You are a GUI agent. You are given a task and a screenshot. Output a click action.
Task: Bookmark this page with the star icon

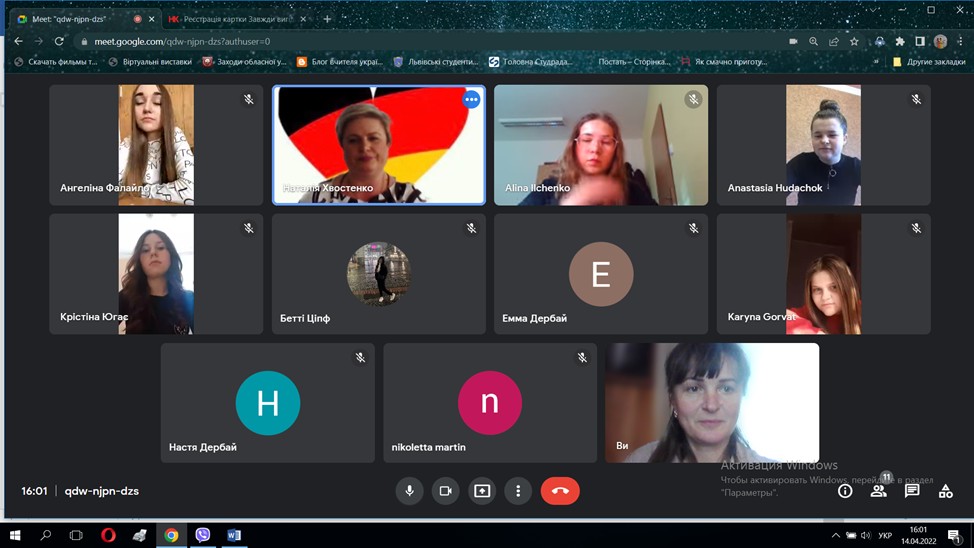tap(854, 41)
